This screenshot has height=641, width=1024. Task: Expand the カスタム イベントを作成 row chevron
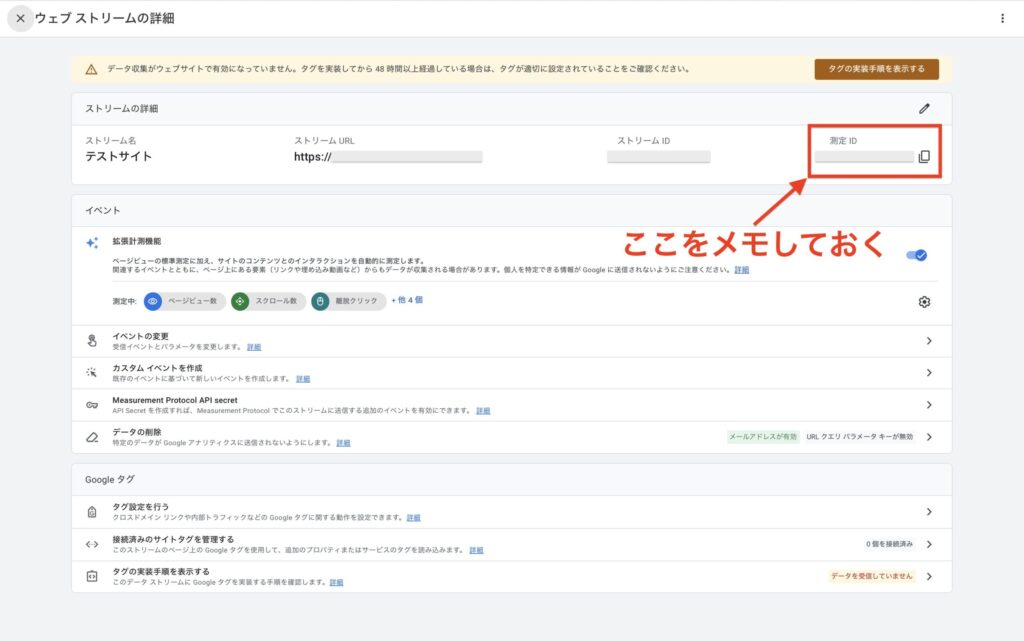(928, 373)
